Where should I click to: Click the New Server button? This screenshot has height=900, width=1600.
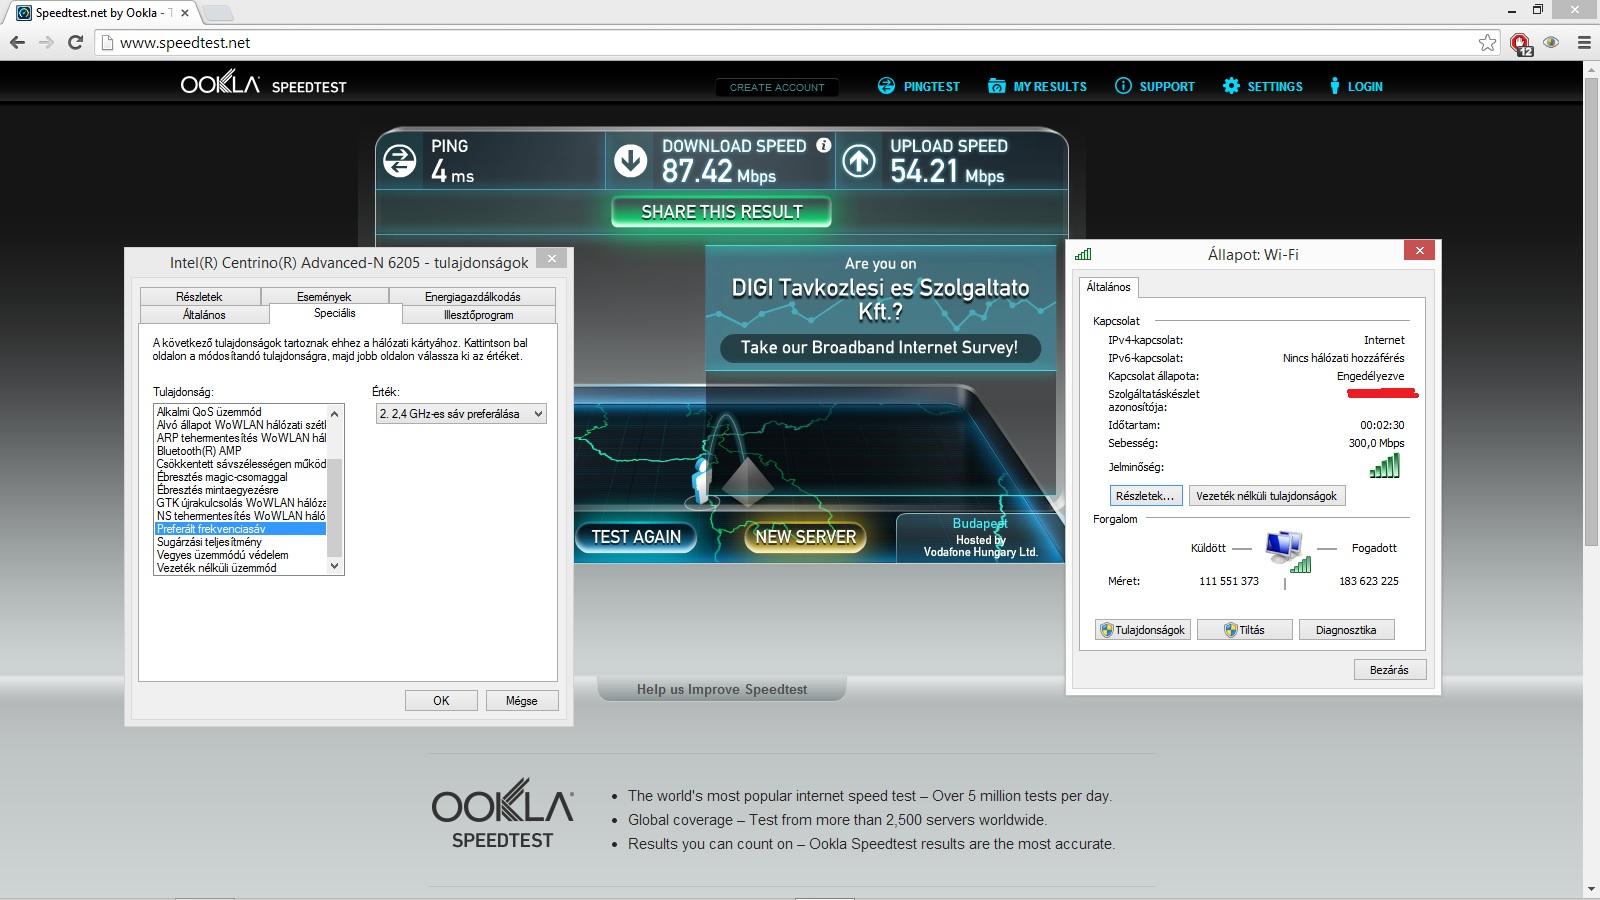tap(805, 537)
